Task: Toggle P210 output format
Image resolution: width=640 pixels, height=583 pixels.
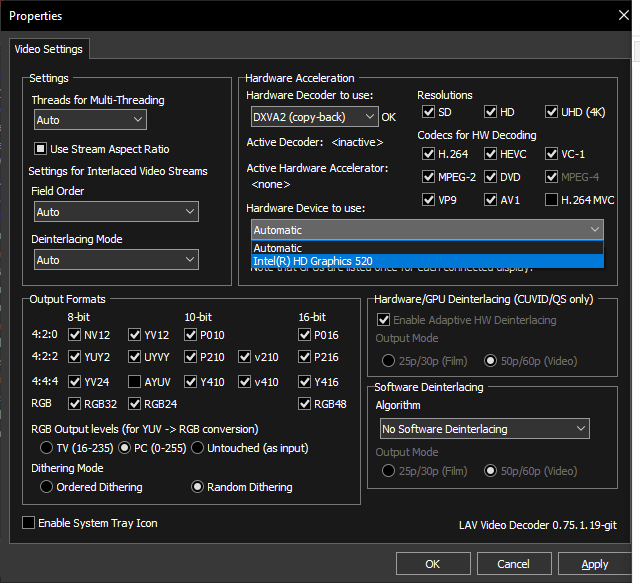Action: (190, 357)
